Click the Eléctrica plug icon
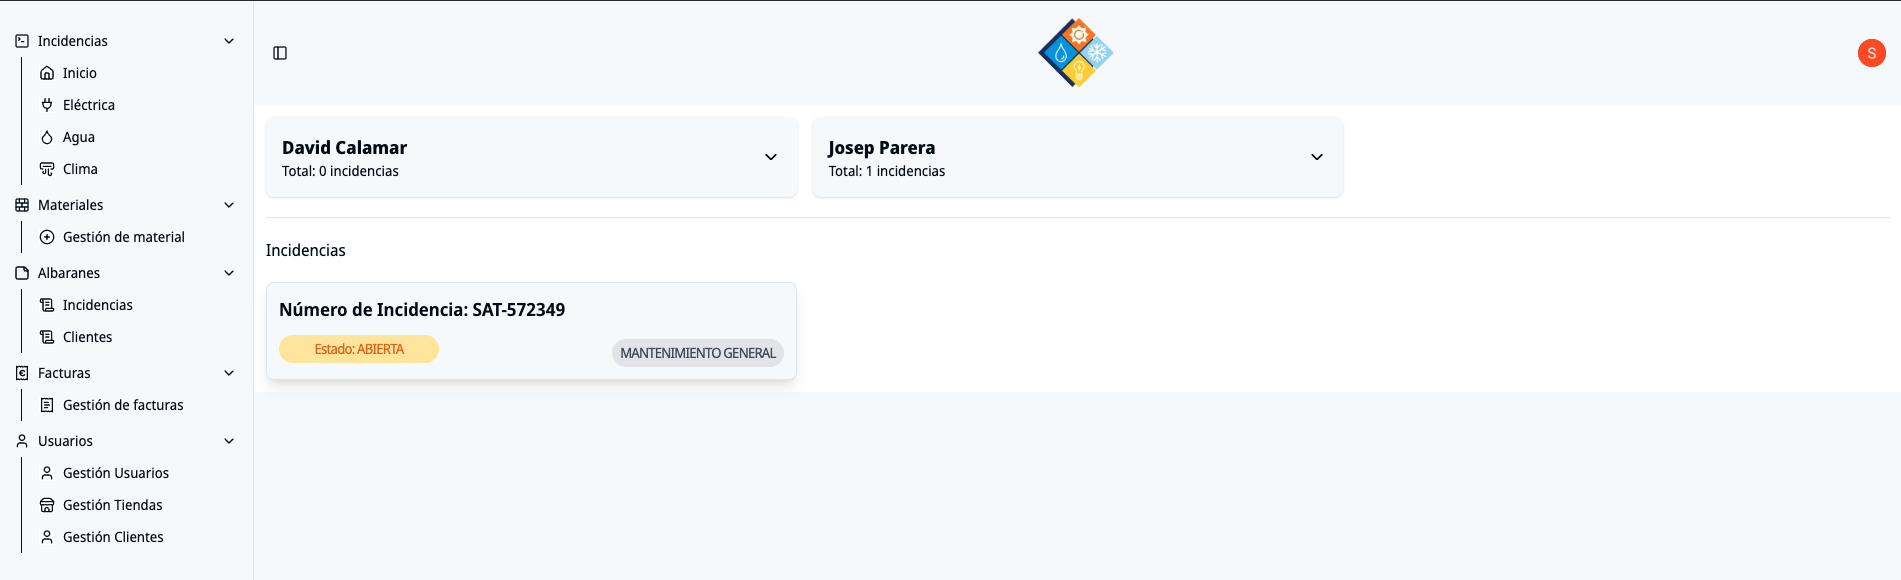The image size is (1901, 580). click(47, 105)
